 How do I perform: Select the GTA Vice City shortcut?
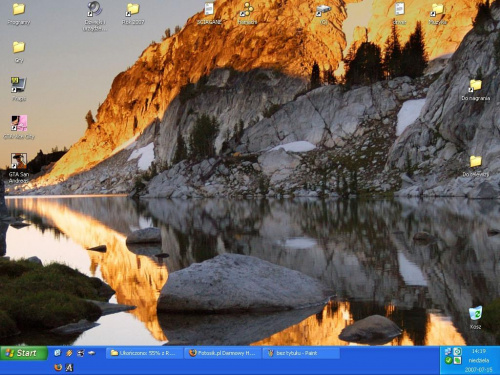pos(19,127)
